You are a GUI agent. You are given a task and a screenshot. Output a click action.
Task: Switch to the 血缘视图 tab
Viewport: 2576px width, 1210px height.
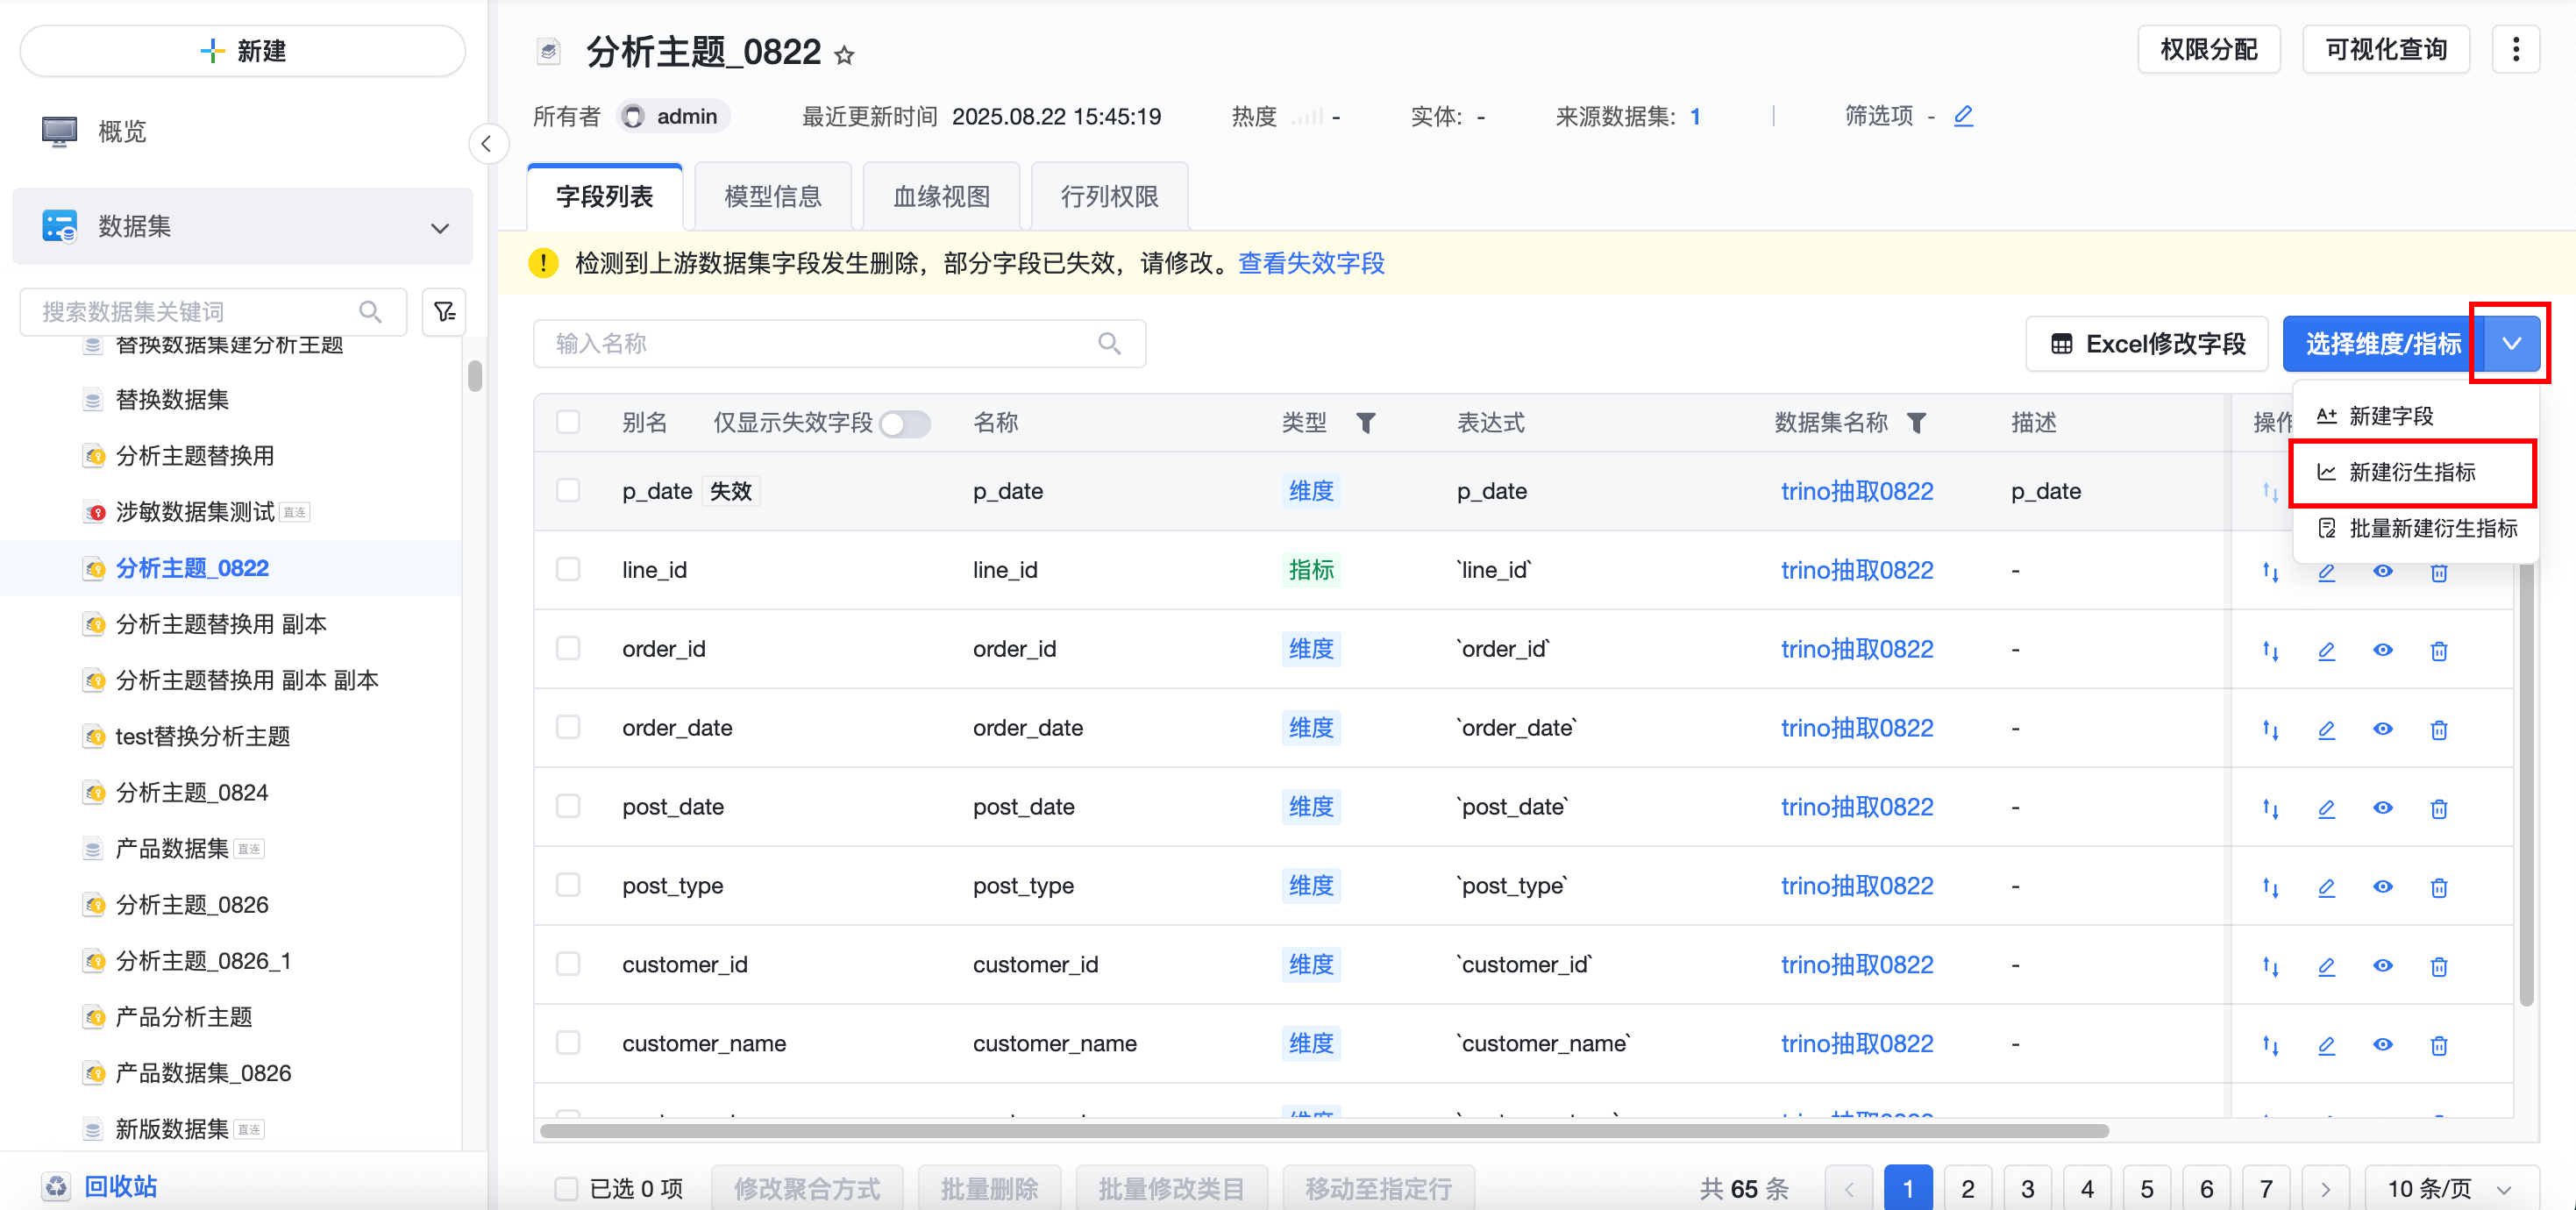(x=940, y=196)
